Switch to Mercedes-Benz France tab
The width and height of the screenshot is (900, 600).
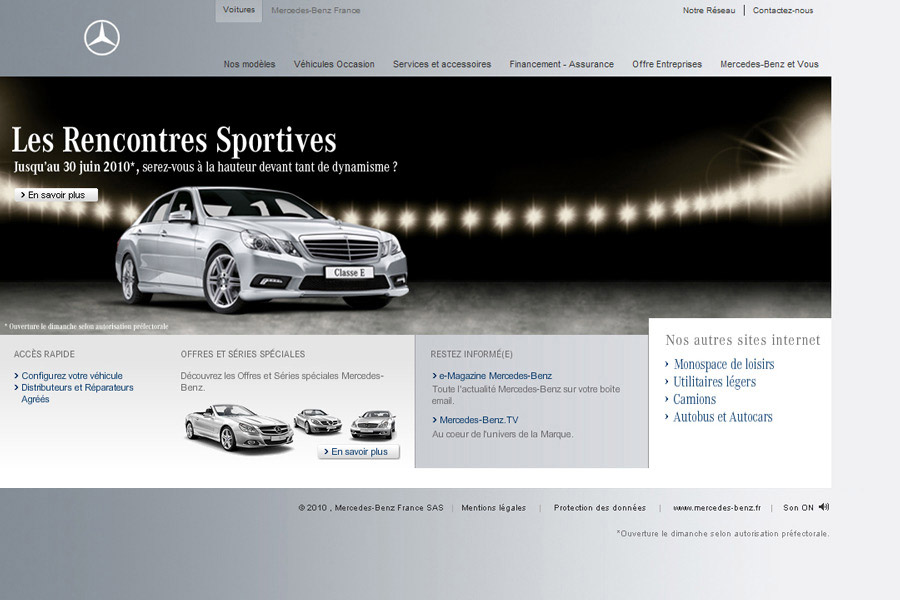click(316, 10)
